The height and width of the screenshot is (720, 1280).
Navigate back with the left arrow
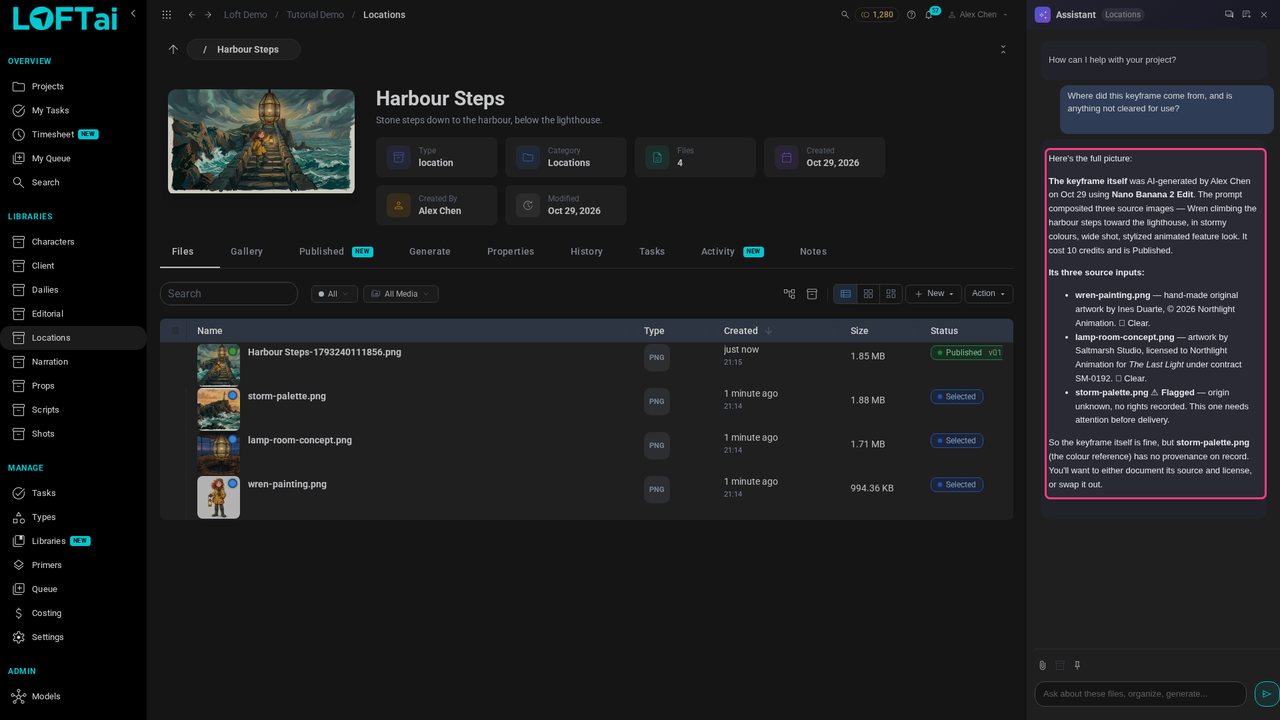pos(192,15)
